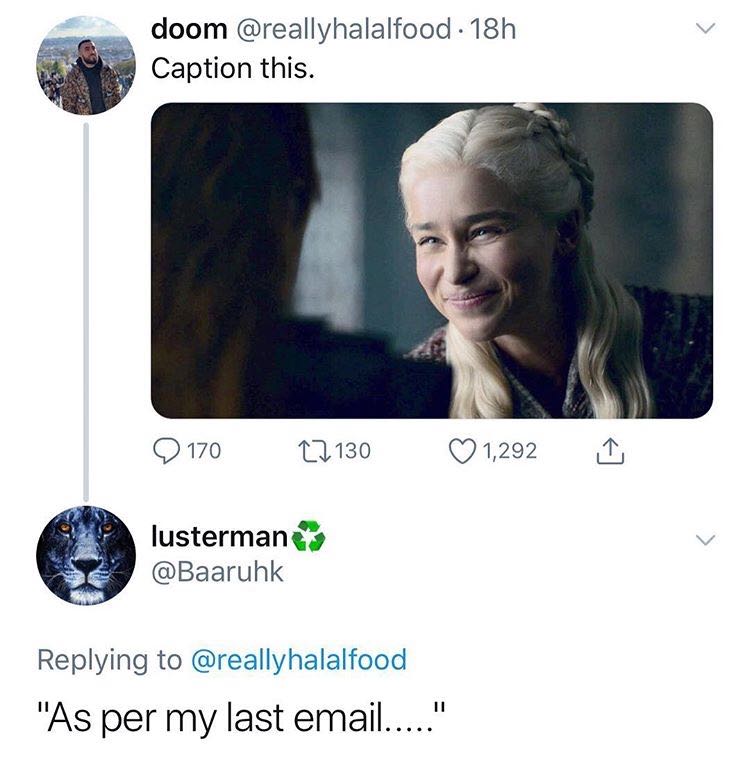750x783 pixels.
Task: Expand options chevron on lusterman's reply
Action: (706, 540)
